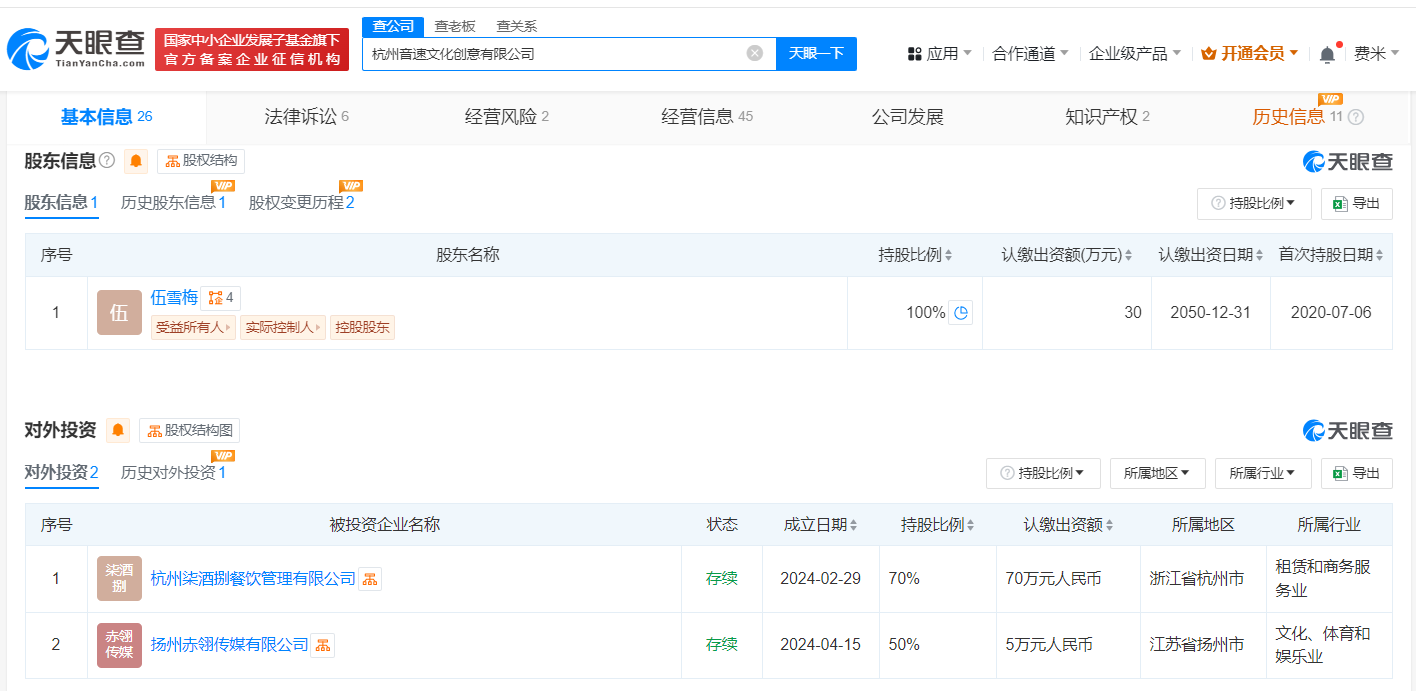Click the 国家中小企业发展子基金旗下 red banner

click(252, 49)
